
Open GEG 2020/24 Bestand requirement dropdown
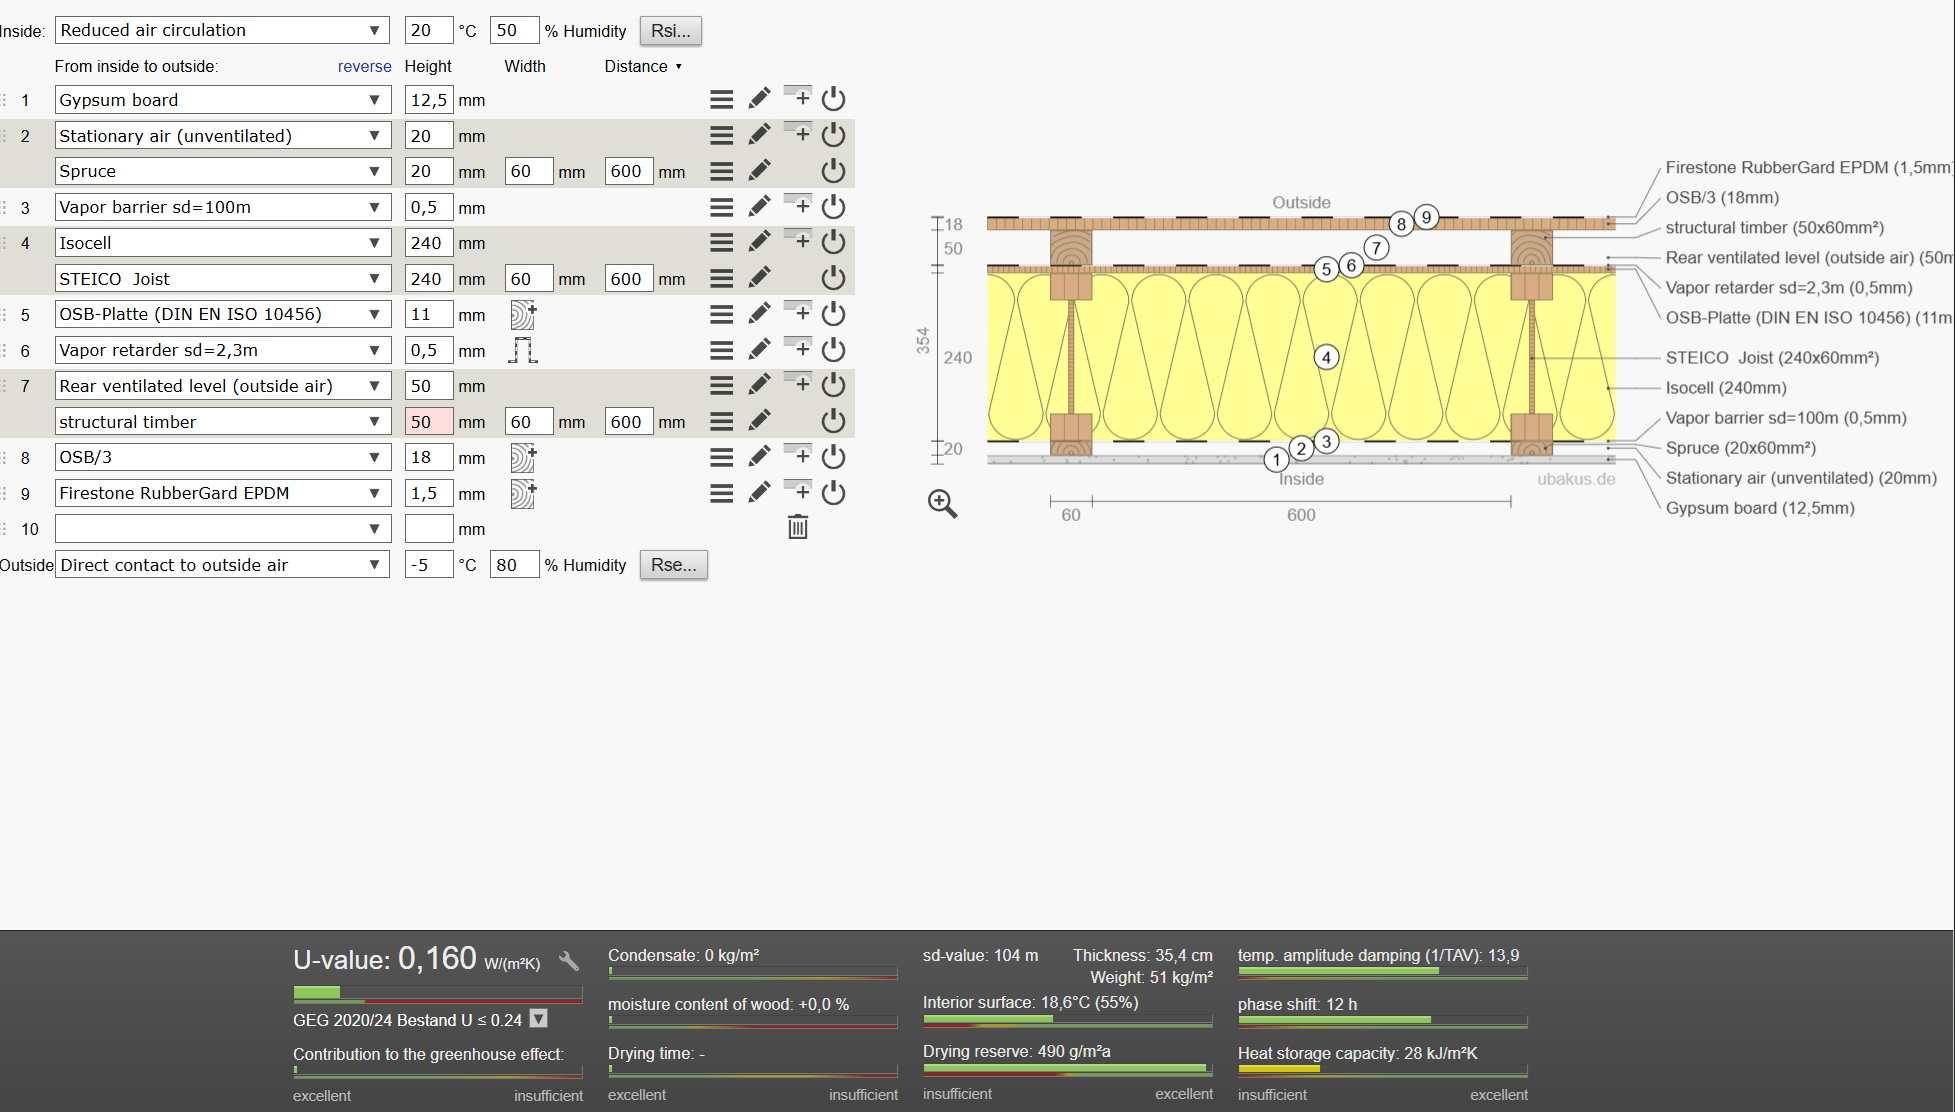coord(538,1019)
